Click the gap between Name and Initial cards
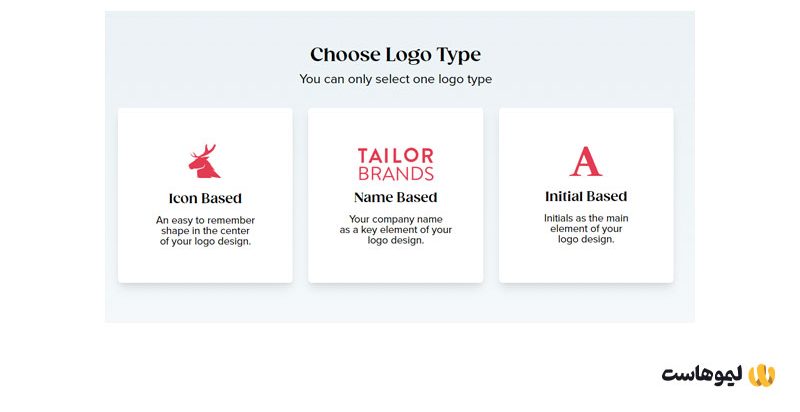800x412 pixels. pyautogui.click(x=491, y=195)
